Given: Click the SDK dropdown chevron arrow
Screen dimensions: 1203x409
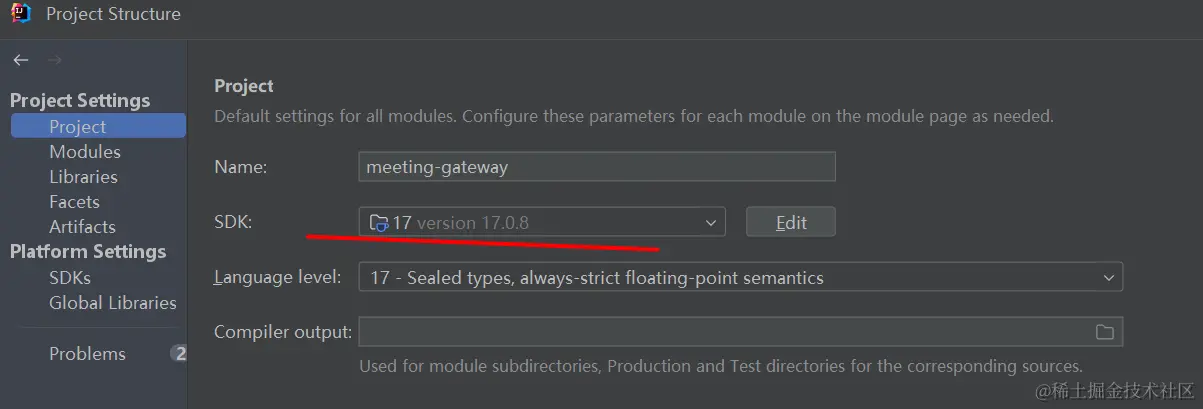Looking at the screenshot, I should click(711, 222).
